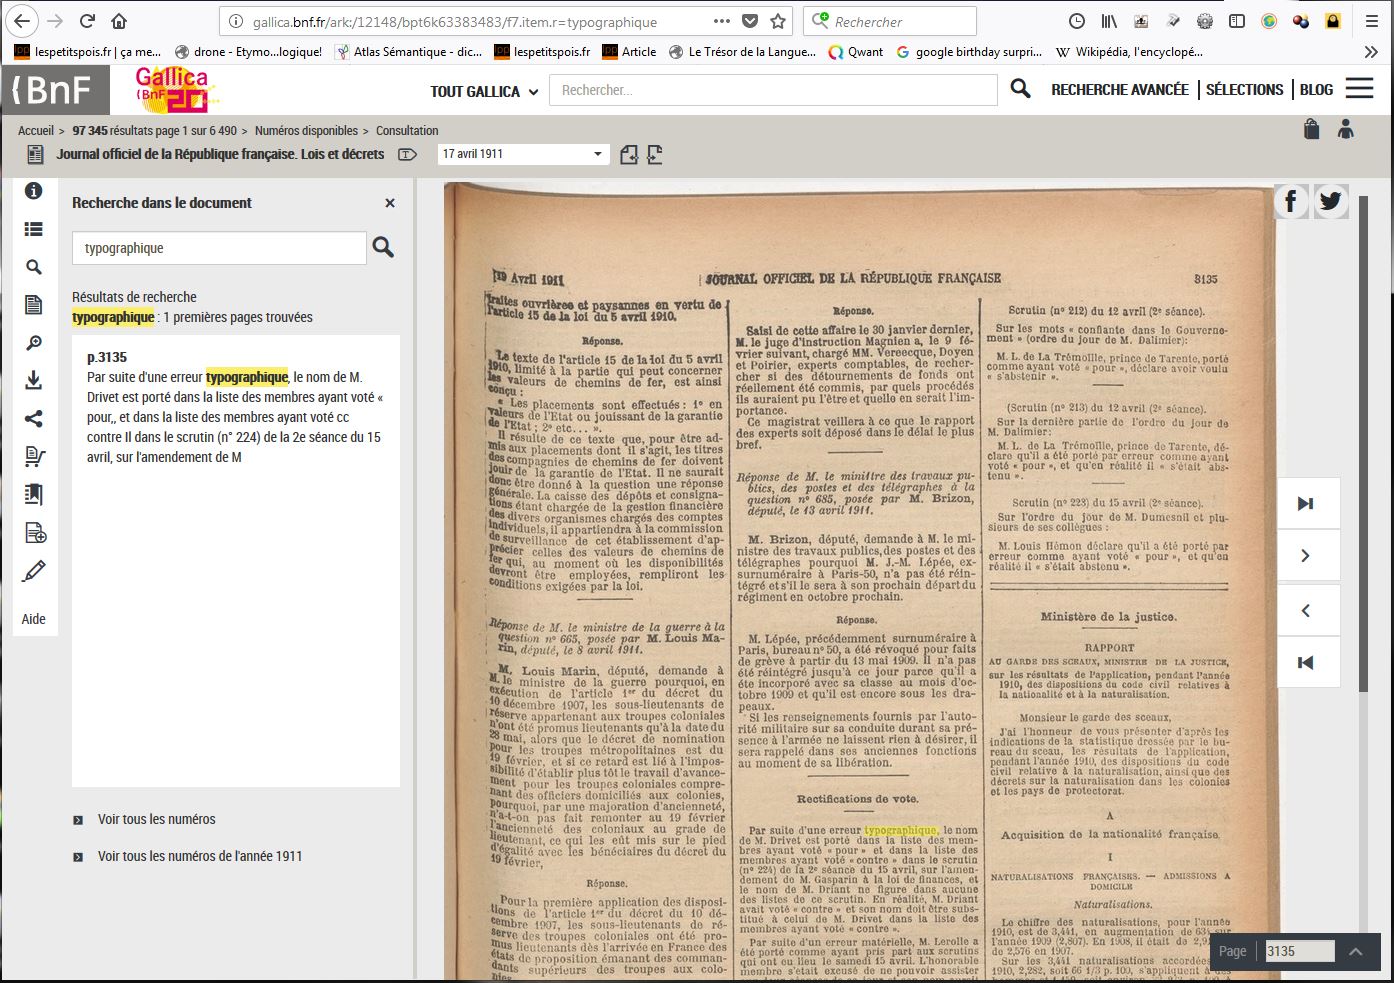
Task: Click 'Voir tous les numéros de l'année 1911'
Action: tap(199, 856)
